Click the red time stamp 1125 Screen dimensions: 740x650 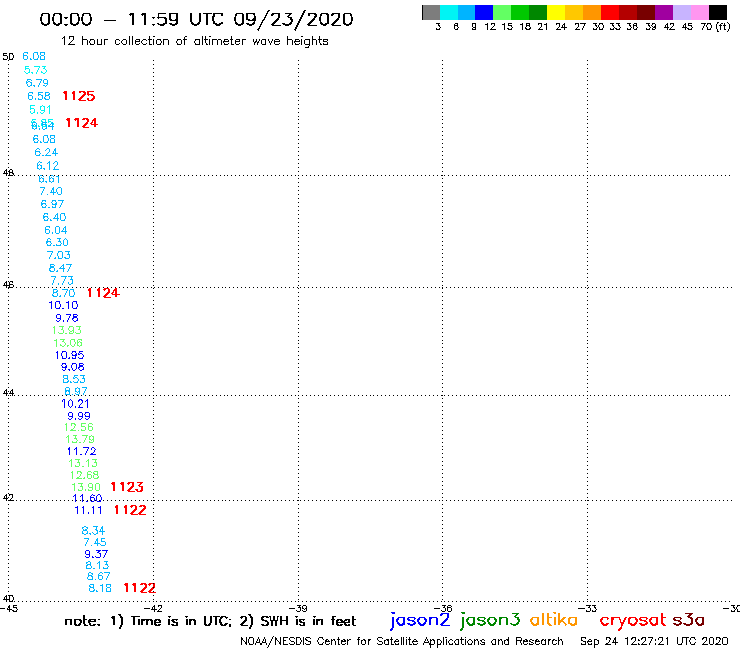79,96
